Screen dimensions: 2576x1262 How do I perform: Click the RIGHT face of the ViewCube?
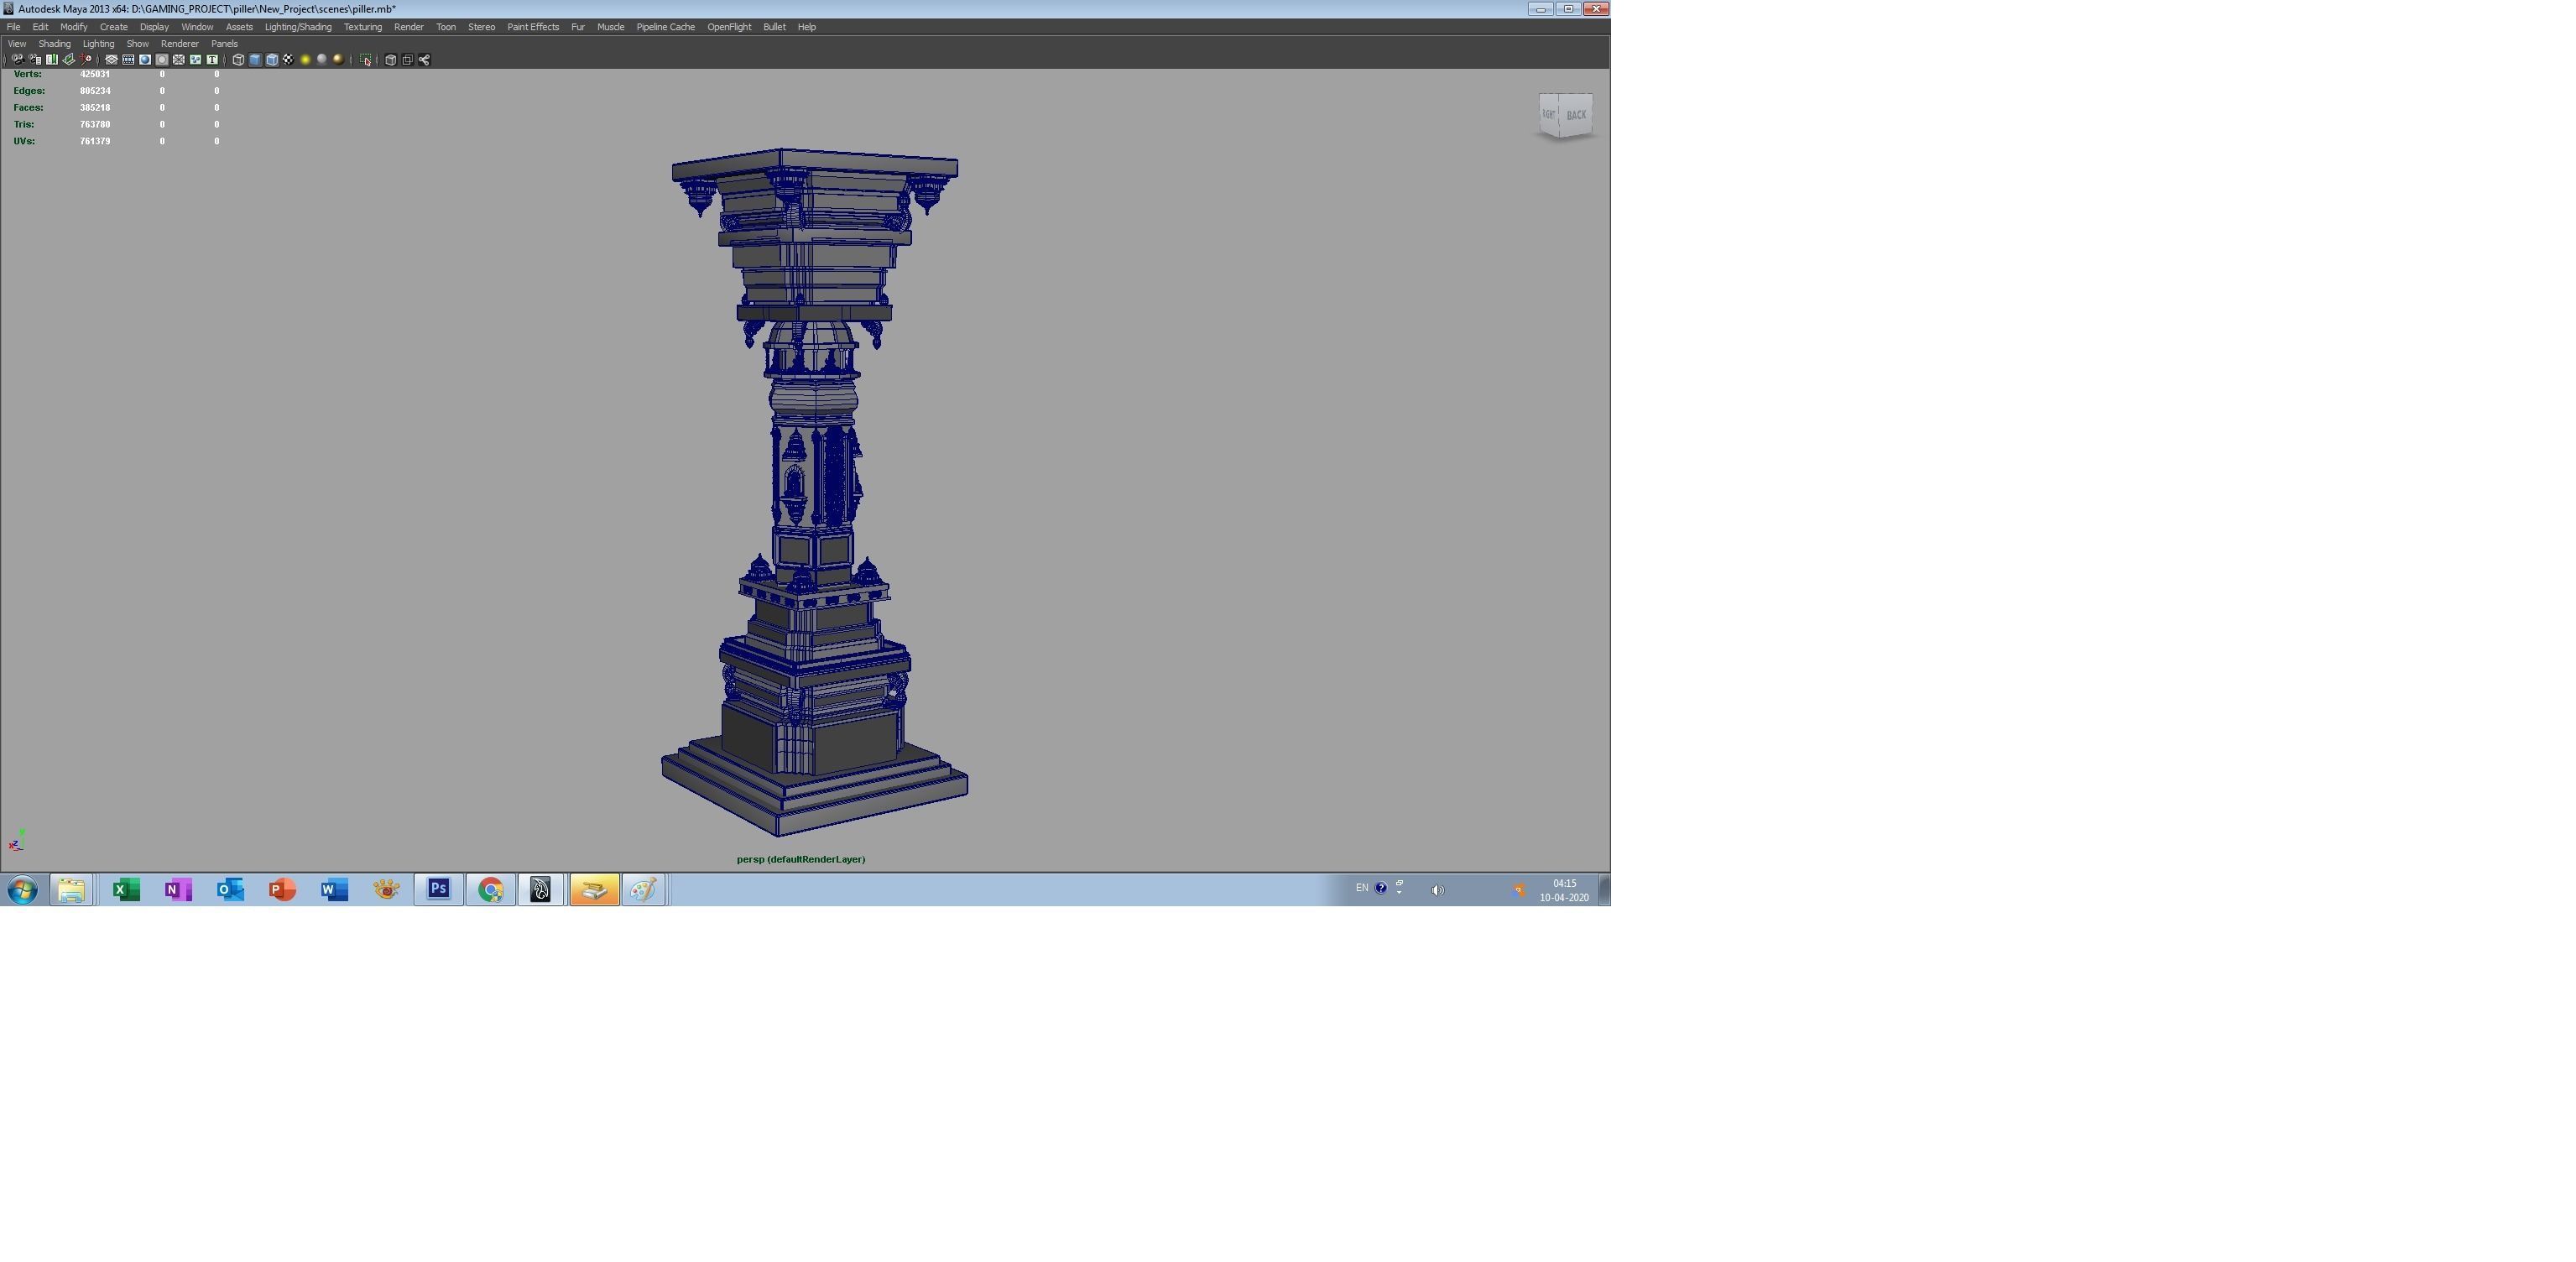(1549, 114)
